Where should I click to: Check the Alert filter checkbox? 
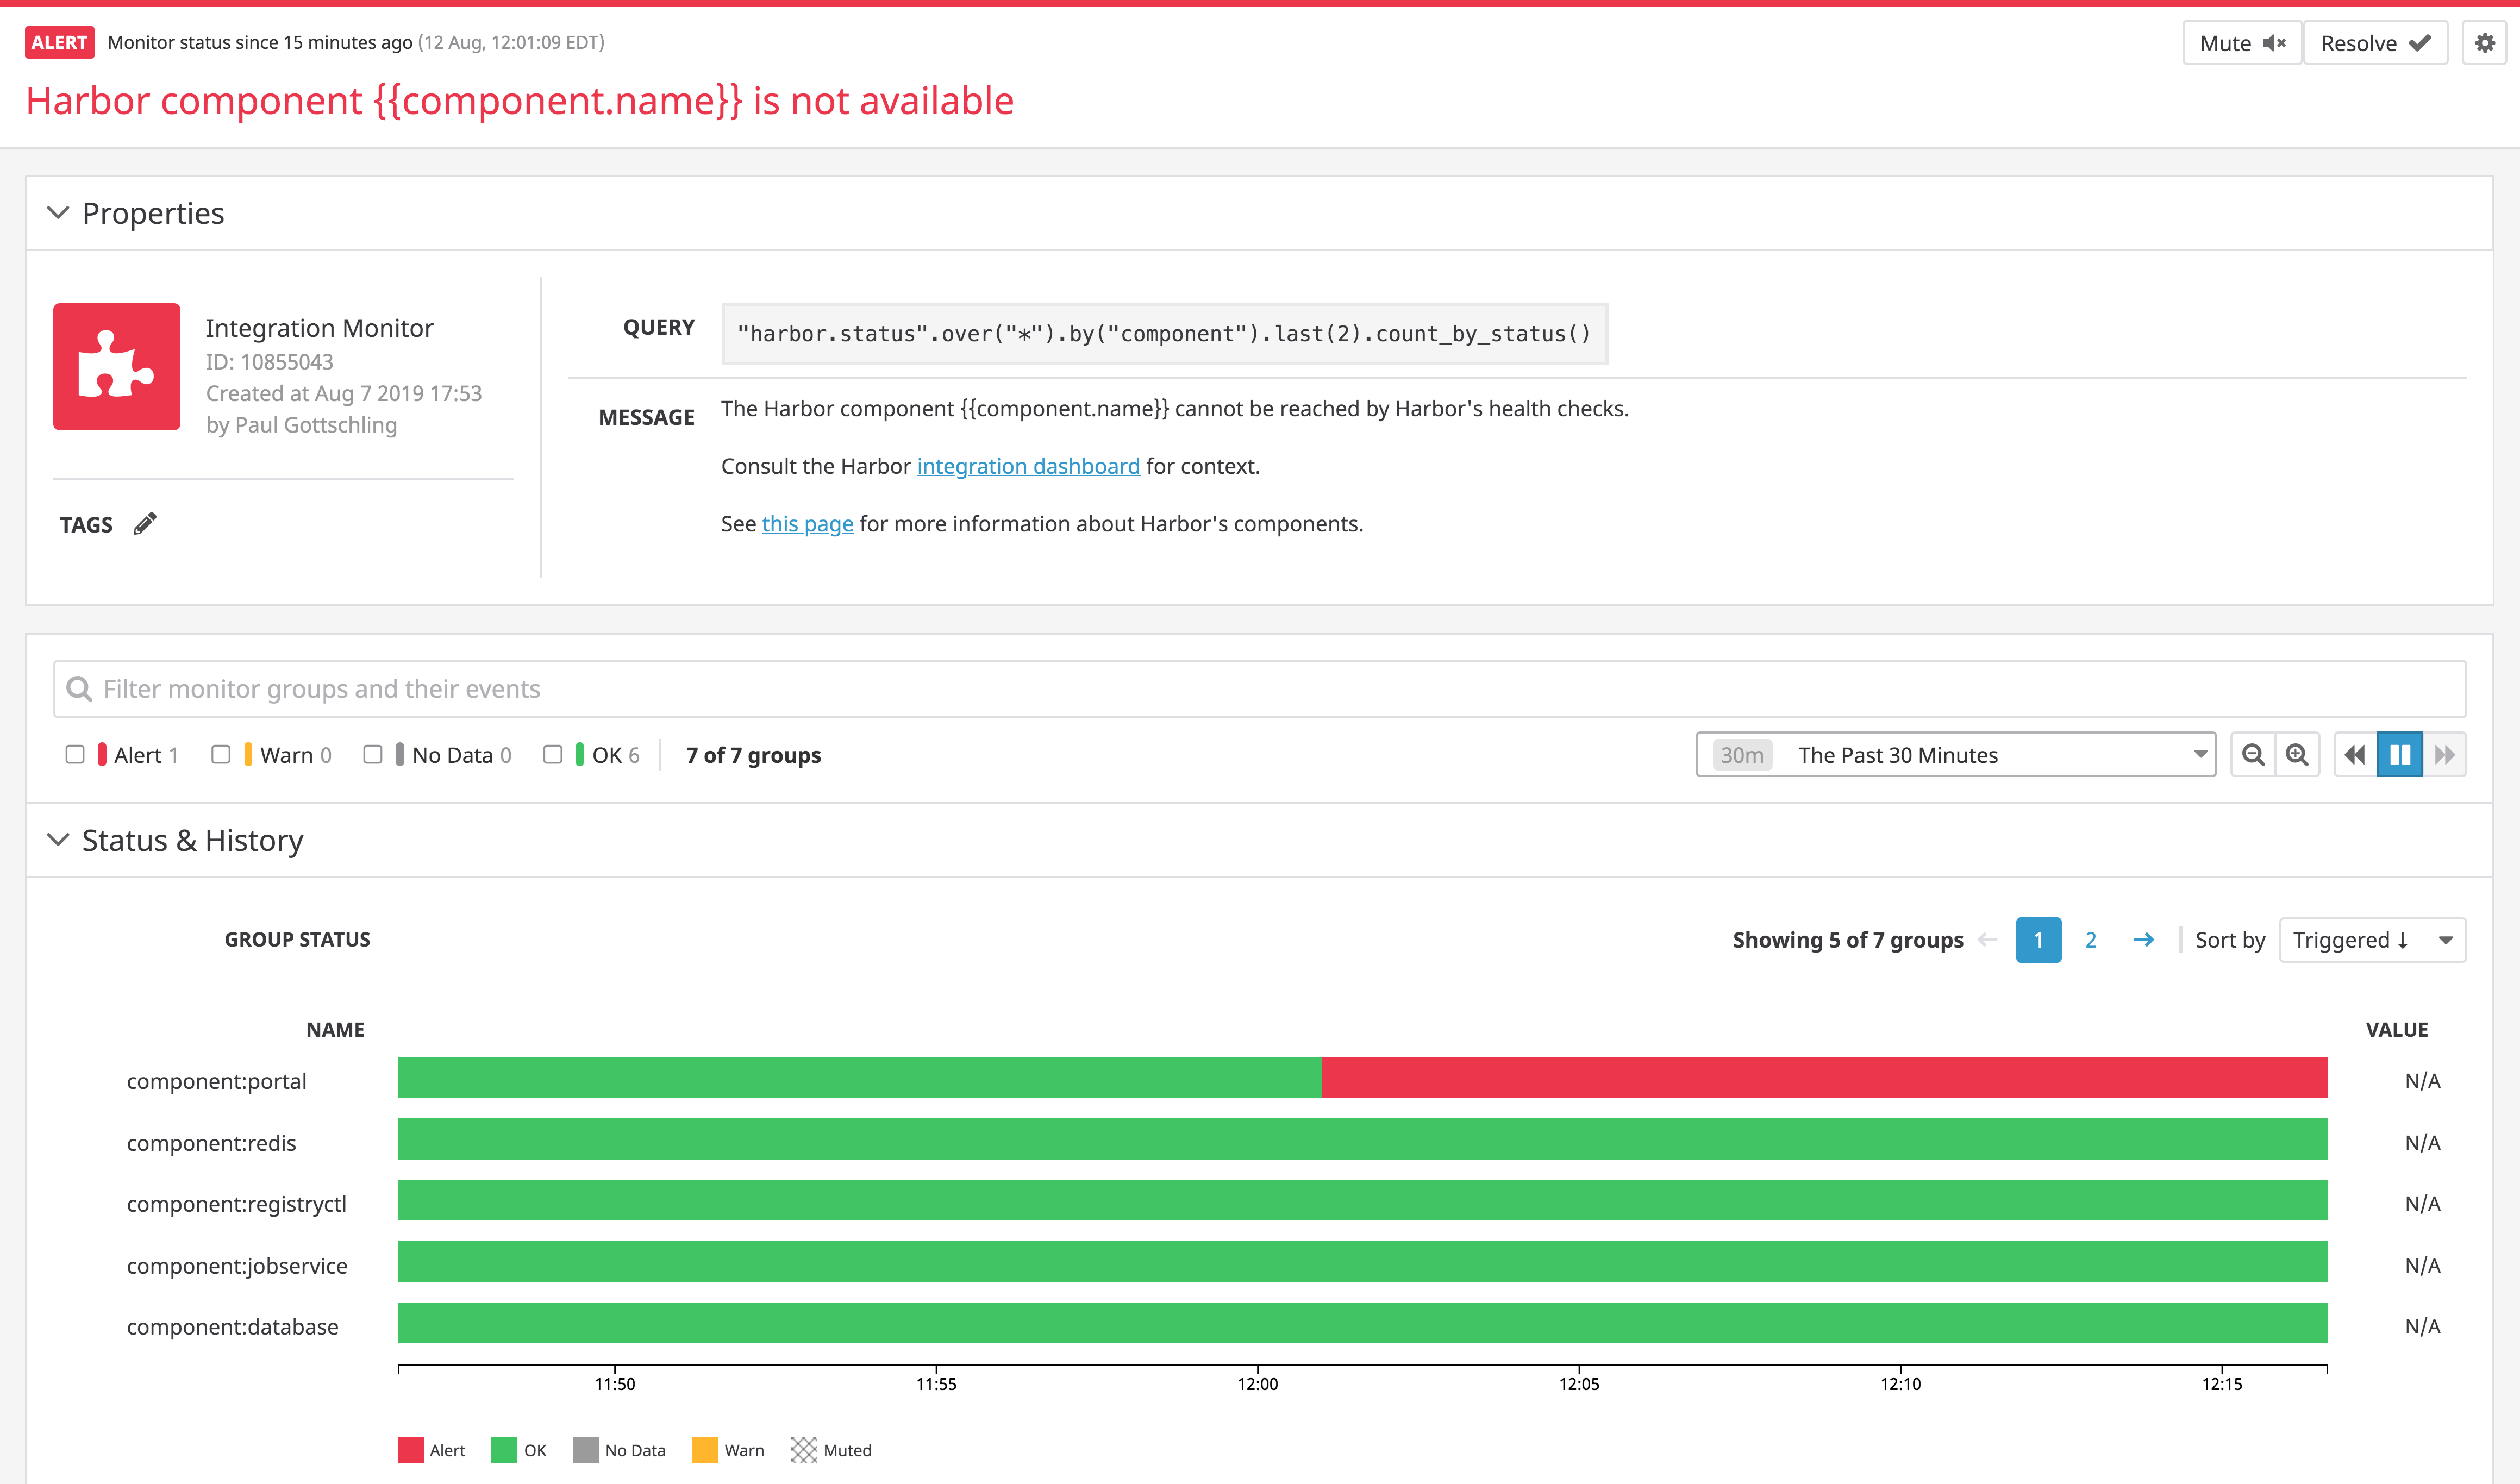pos(75,755)
